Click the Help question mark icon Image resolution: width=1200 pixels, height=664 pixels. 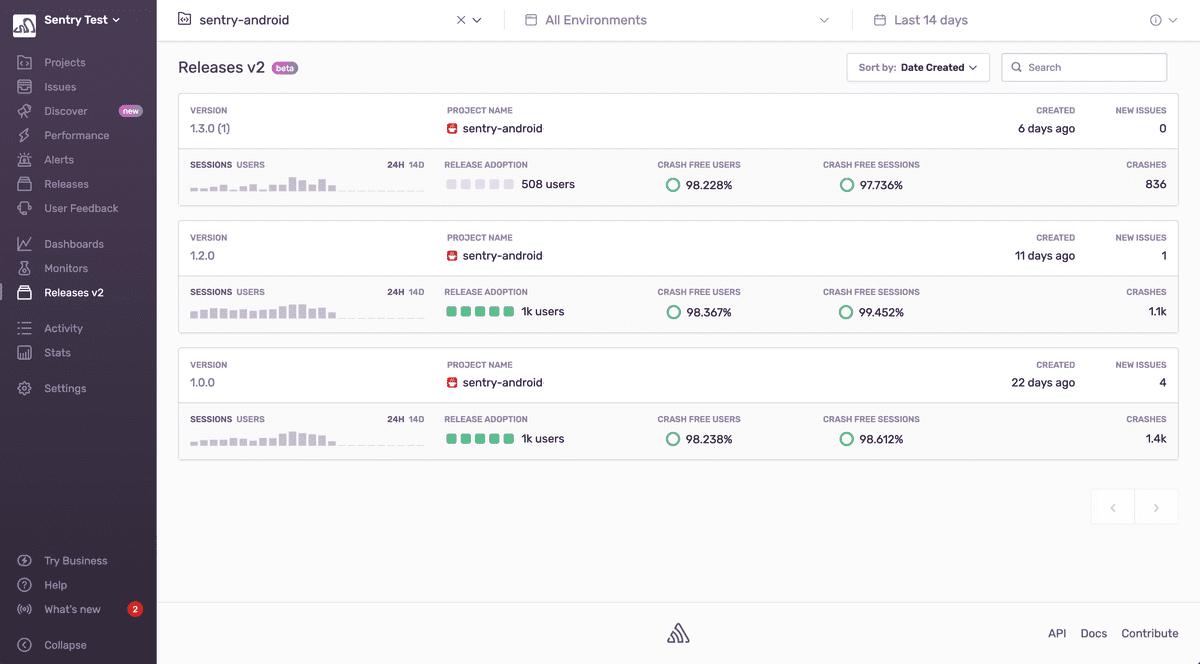click(25, 585)
